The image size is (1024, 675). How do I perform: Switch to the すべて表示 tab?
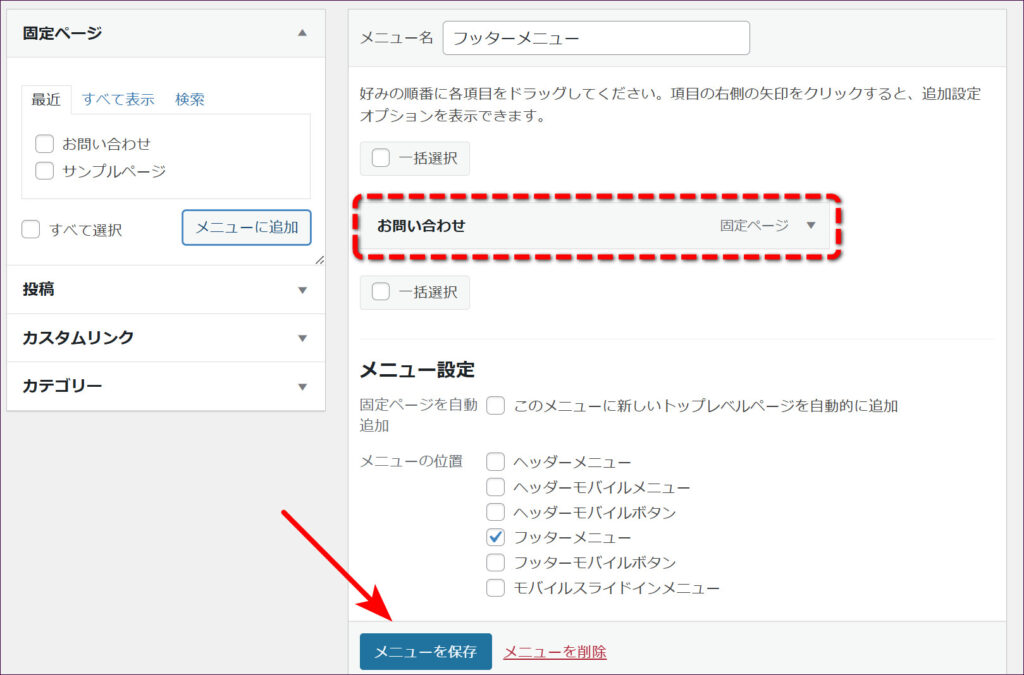tap(118, 99)
